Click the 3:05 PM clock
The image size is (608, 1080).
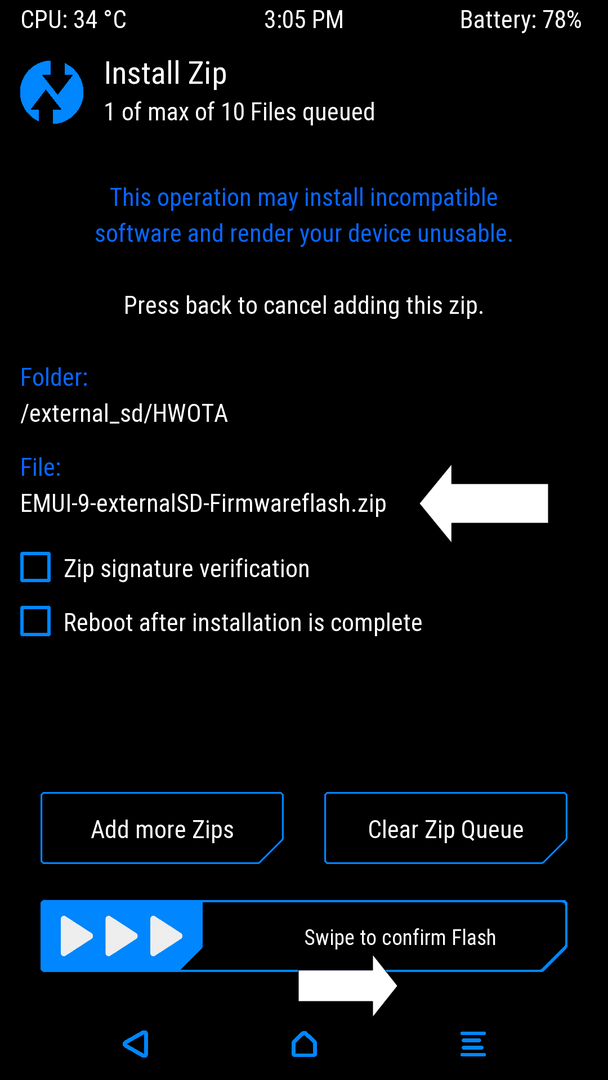click(304, 20)
